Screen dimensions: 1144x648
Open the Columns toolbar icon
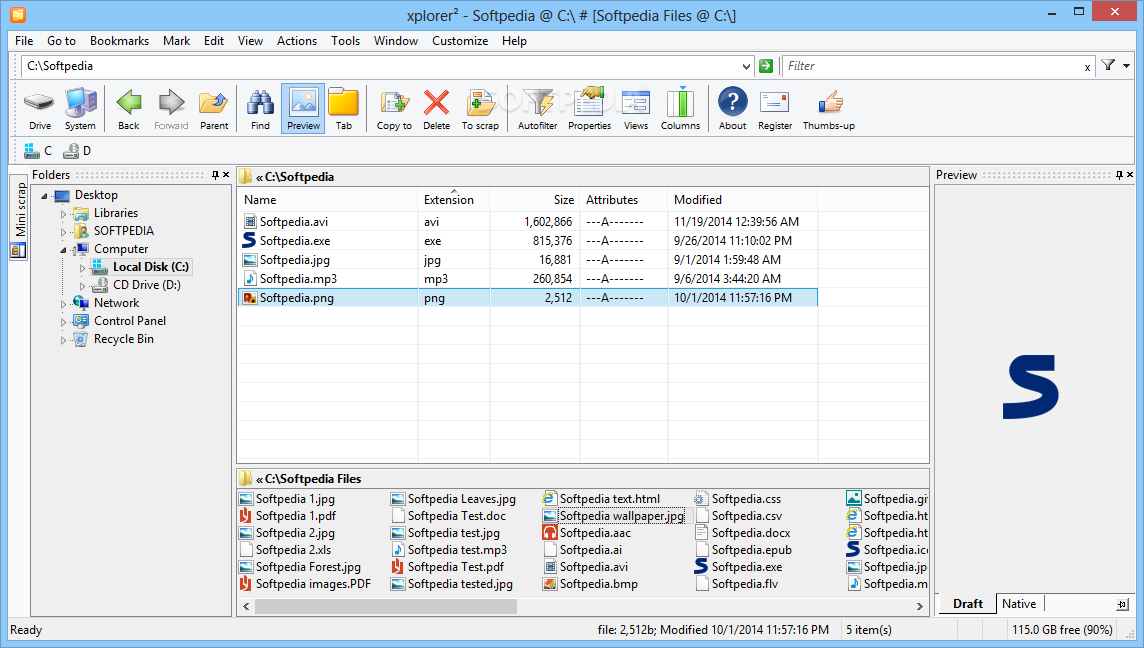680,109
